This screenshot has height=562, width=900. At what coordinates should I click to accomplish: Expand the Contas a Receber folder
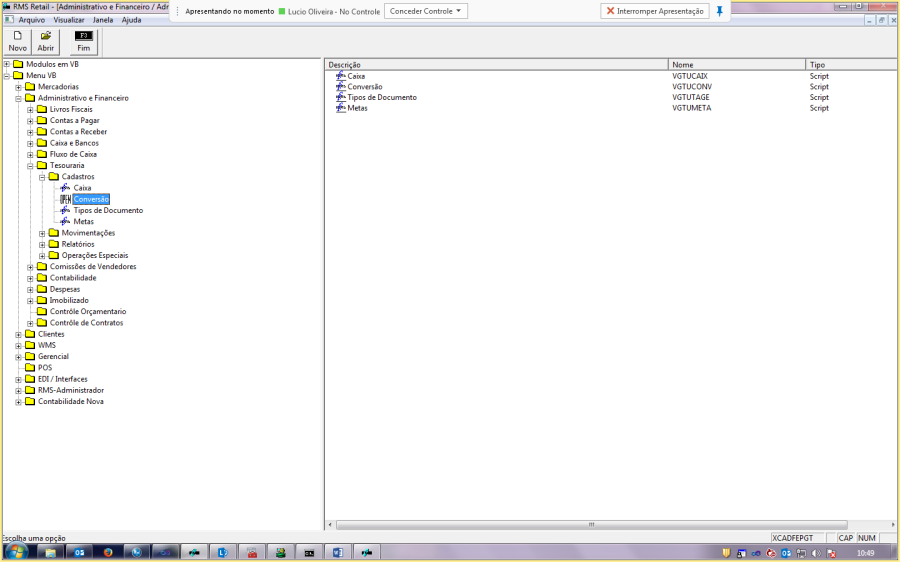point(30,132)
